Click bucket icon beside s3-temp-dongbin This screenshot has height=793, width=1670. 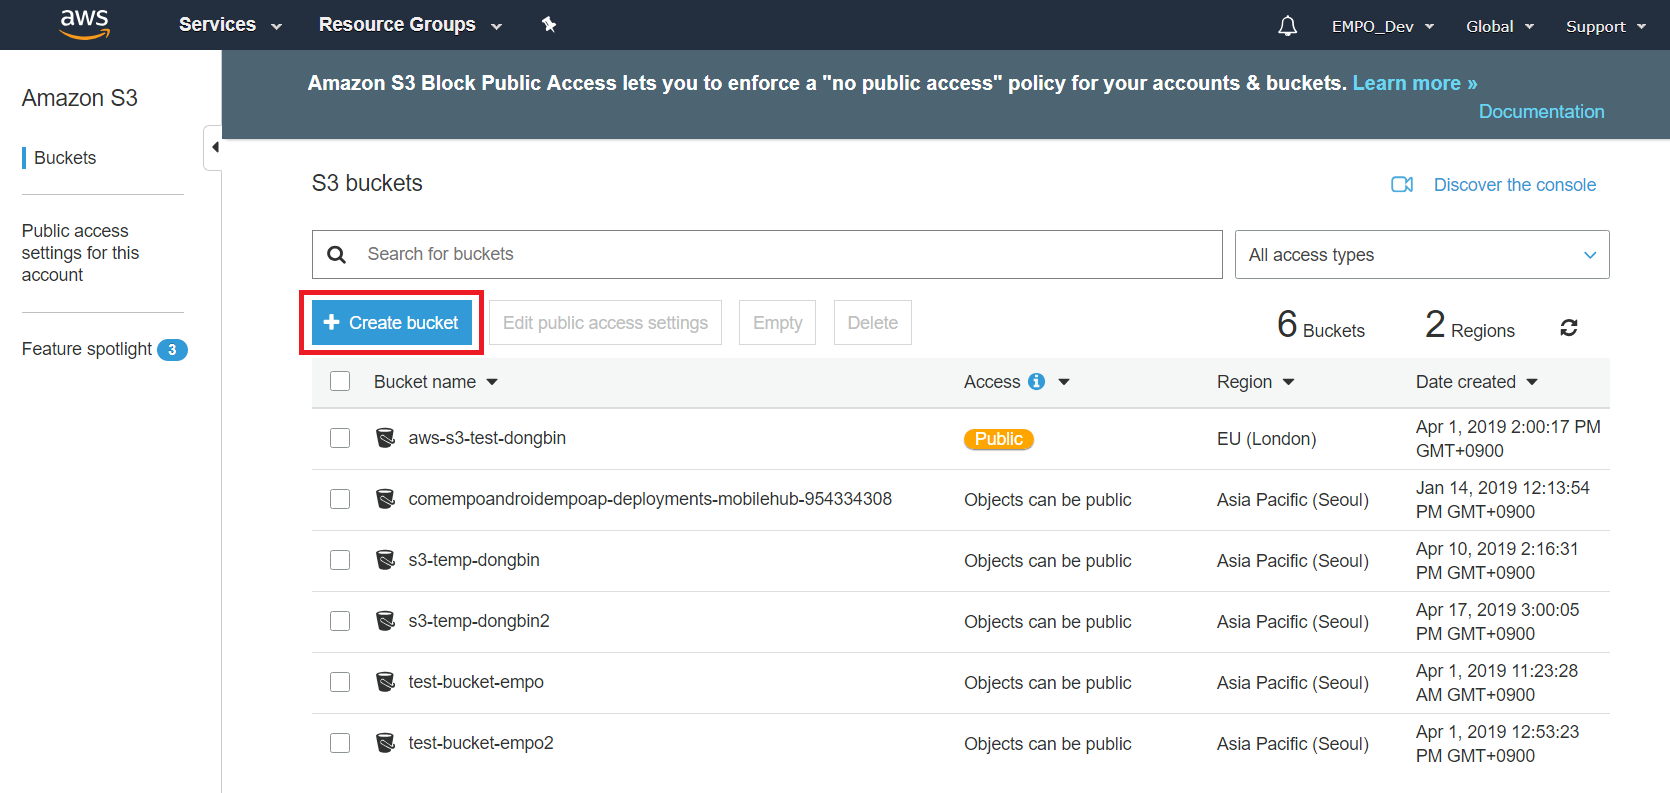pyautogui.click(x=385, y=560)
